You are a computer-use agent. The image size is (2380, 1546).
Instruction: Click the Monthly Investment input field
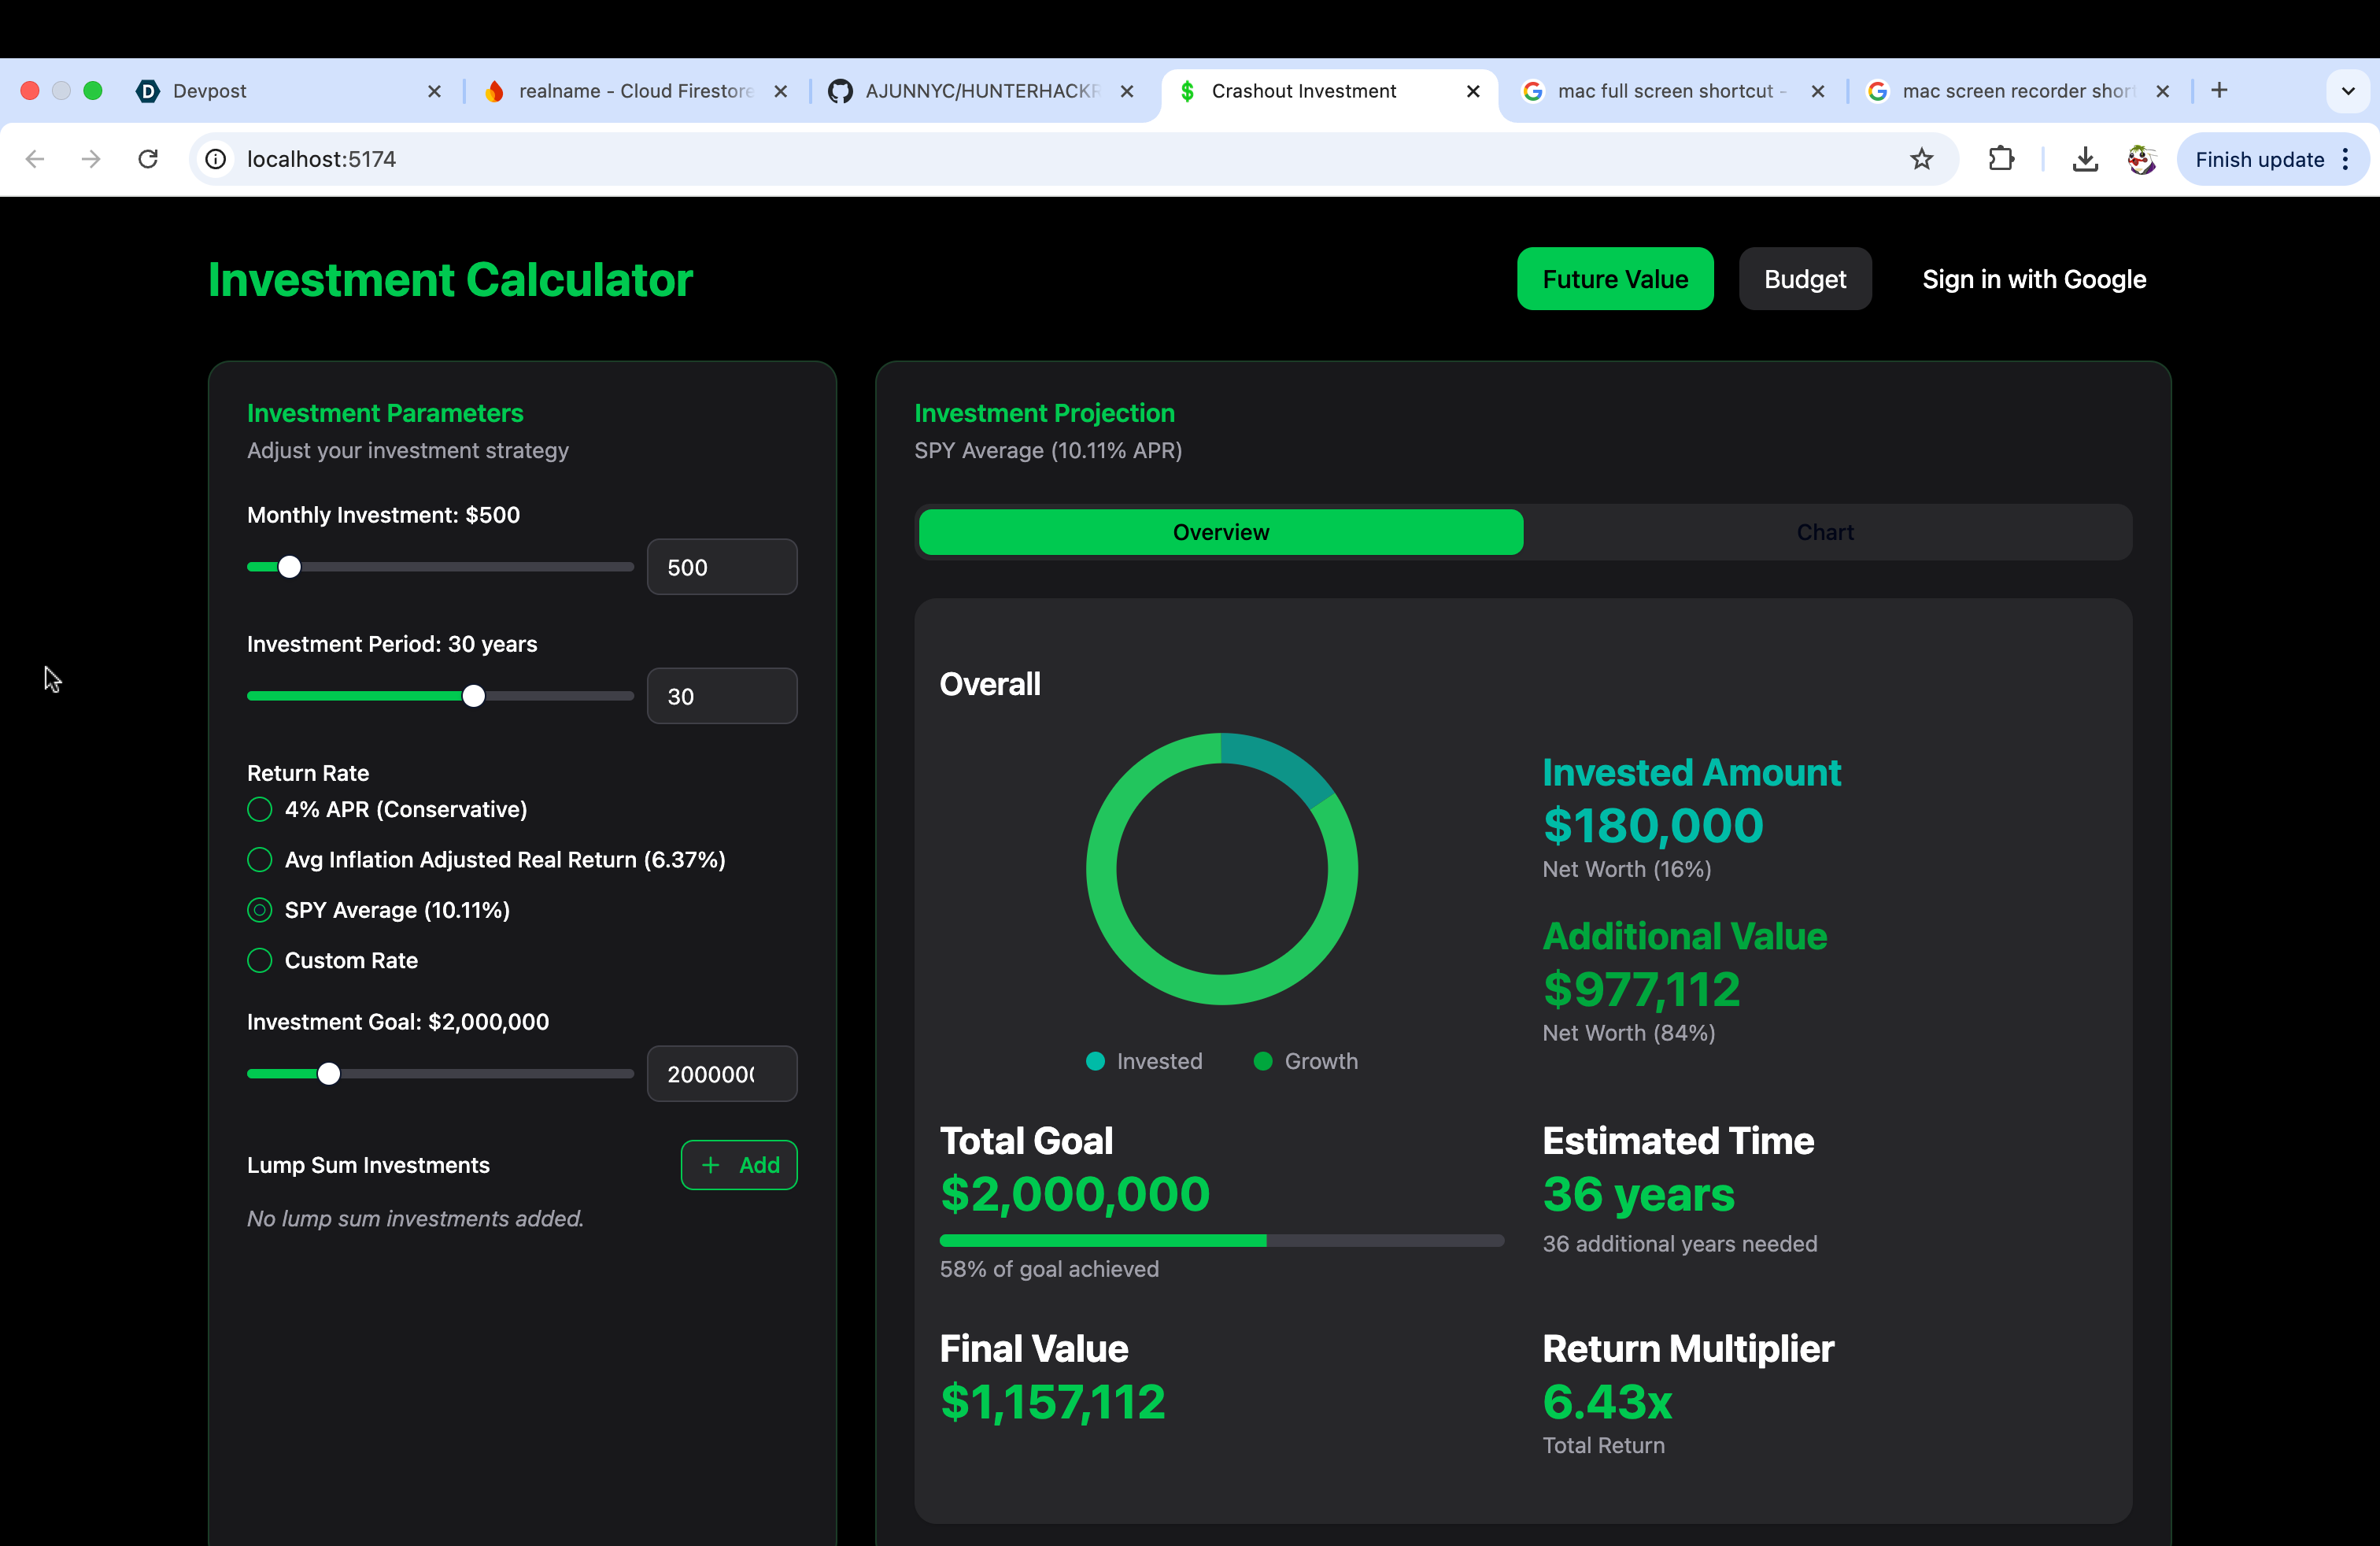[721, 567]
